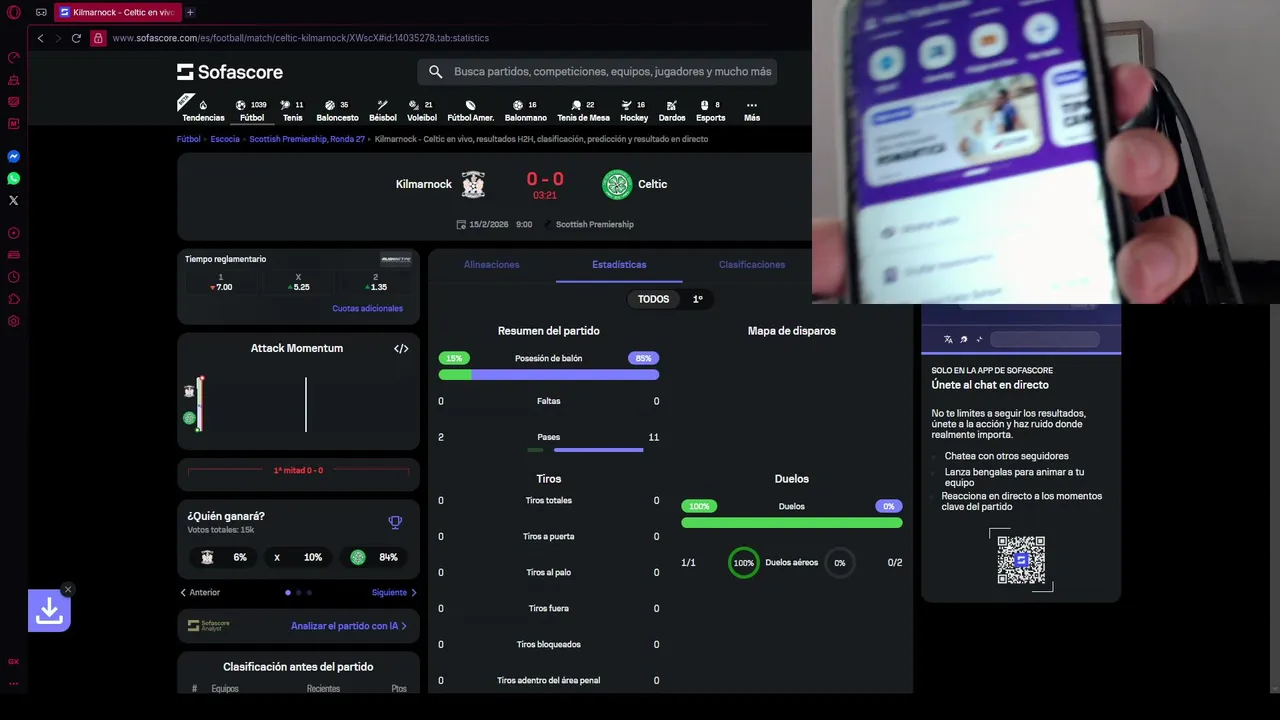Open Cuotas adicionales link
The image size is (1280, 720).
(x=367, y=308)
